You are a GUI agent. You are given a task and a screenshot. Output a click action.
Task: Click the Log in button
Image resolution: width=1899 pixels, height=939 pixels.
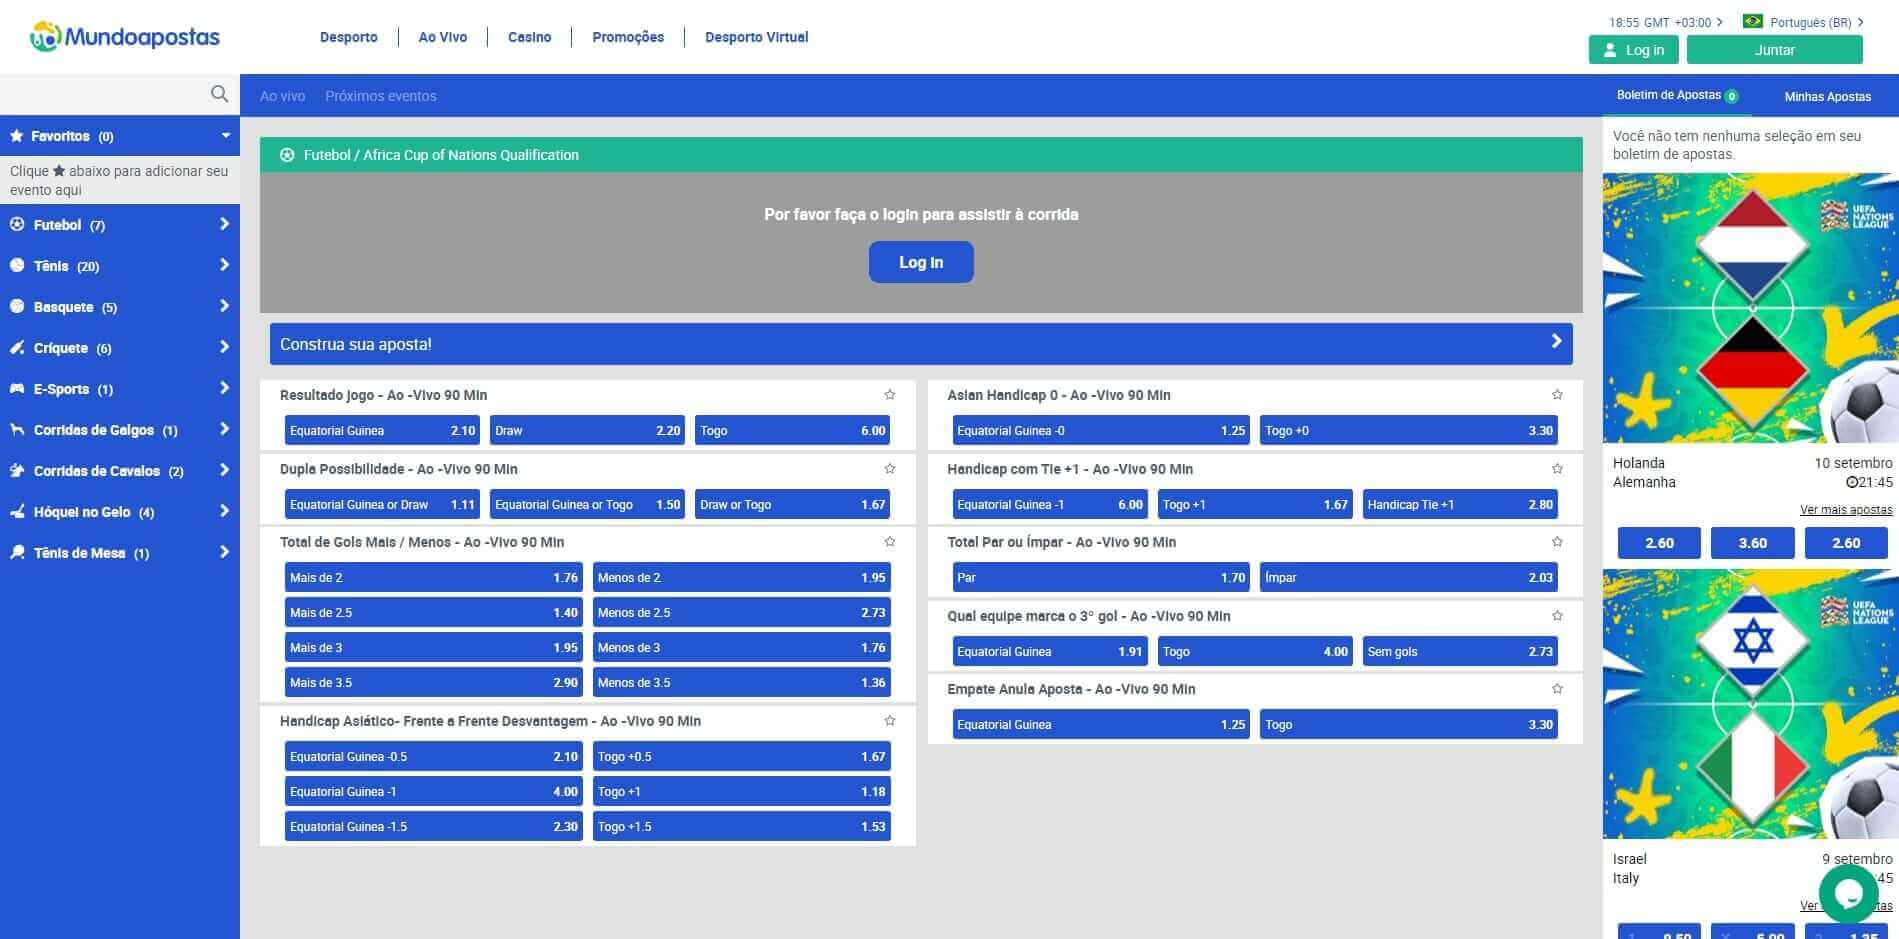coord(1634,49)
